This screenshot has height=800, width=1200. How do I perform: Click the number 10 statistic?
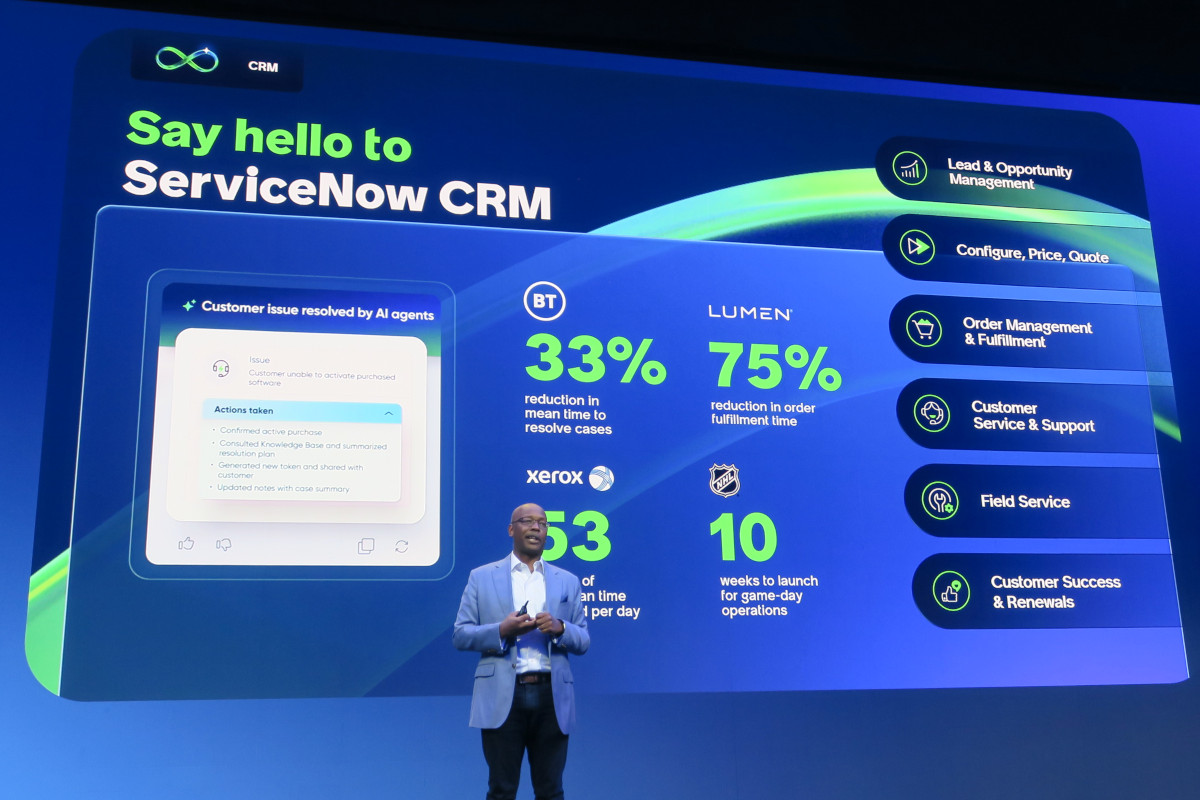(x=743, y=538)
